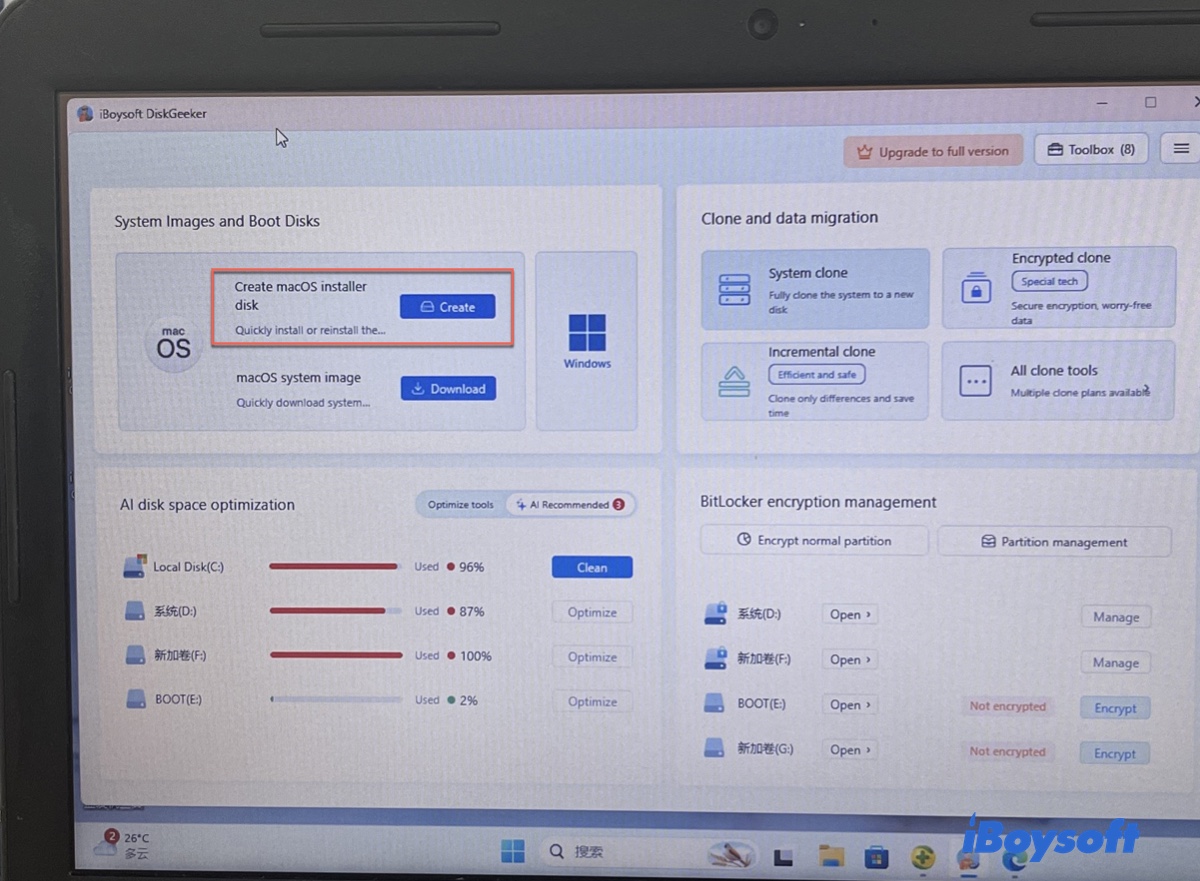Click Not encrypted status for 新加卷(G:)
Viewport: 1200px width, 881px height.
(1007, 751)
